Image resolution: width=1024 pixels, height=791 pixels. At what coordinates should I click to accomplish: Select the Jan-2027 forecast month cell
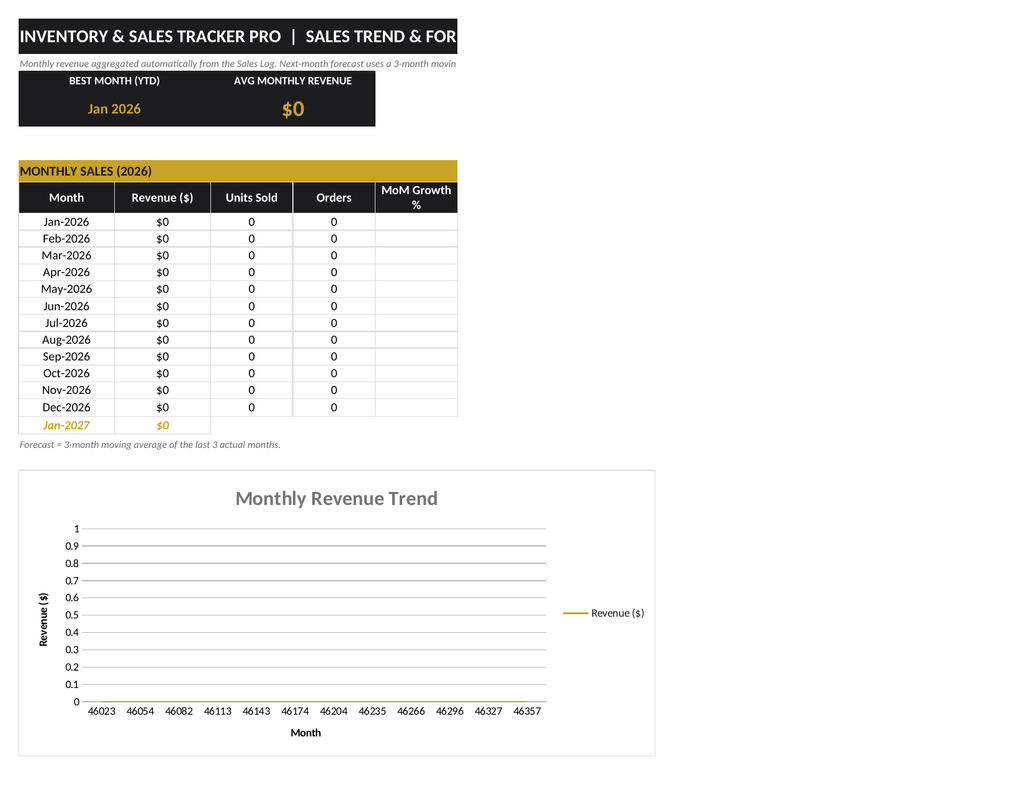tap(67, 425)
